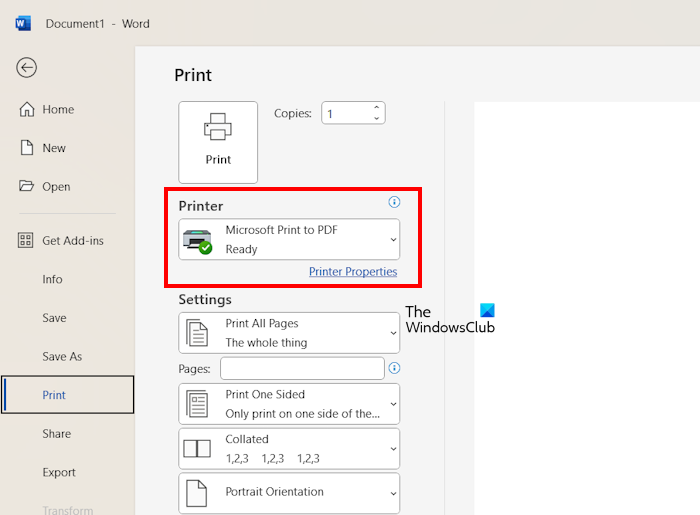The height and width of the screenshot is (515, 700).
Task: Click the Get Add-ins grid icon
Action: (x=27, y=241)
